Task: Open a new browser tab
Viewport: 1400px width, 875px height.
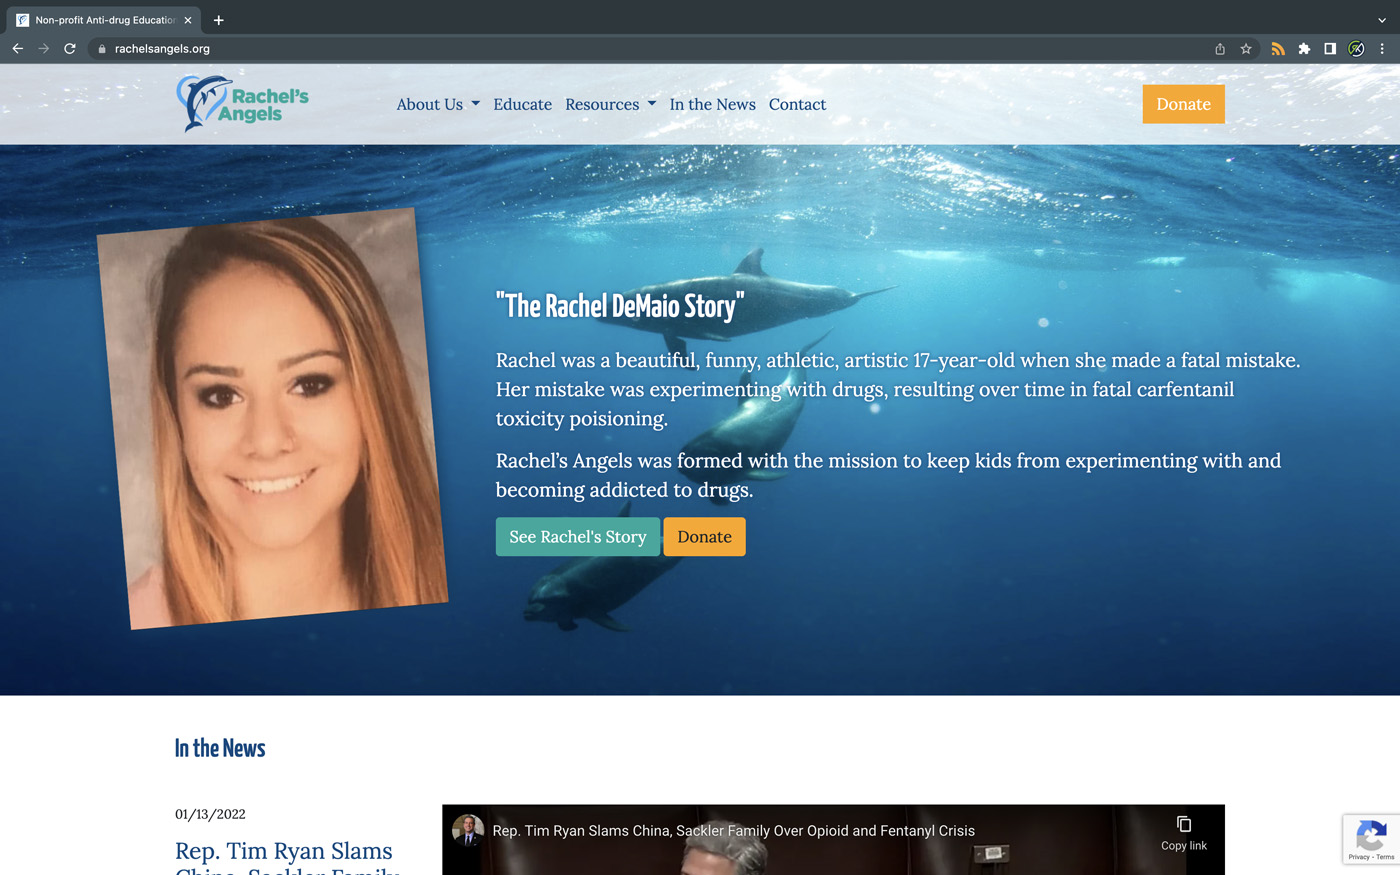Action: (218, 20)
